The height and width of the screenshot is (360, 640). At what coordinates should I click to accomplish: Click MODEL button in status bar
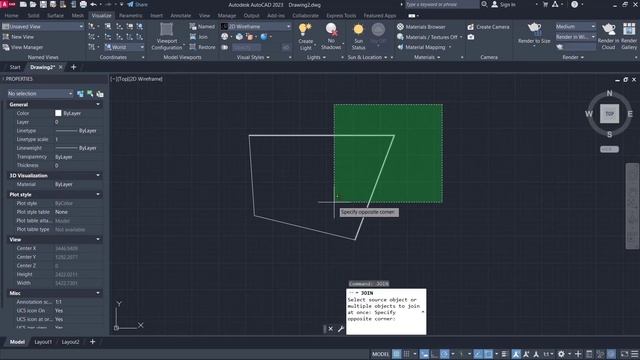pyautogui.click(x=380, y=354)
